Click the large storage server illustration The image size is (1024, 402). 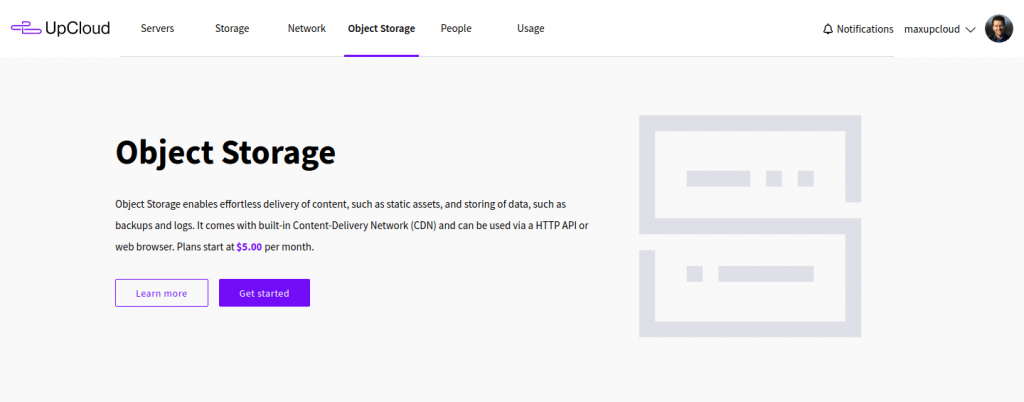(749, 225)
